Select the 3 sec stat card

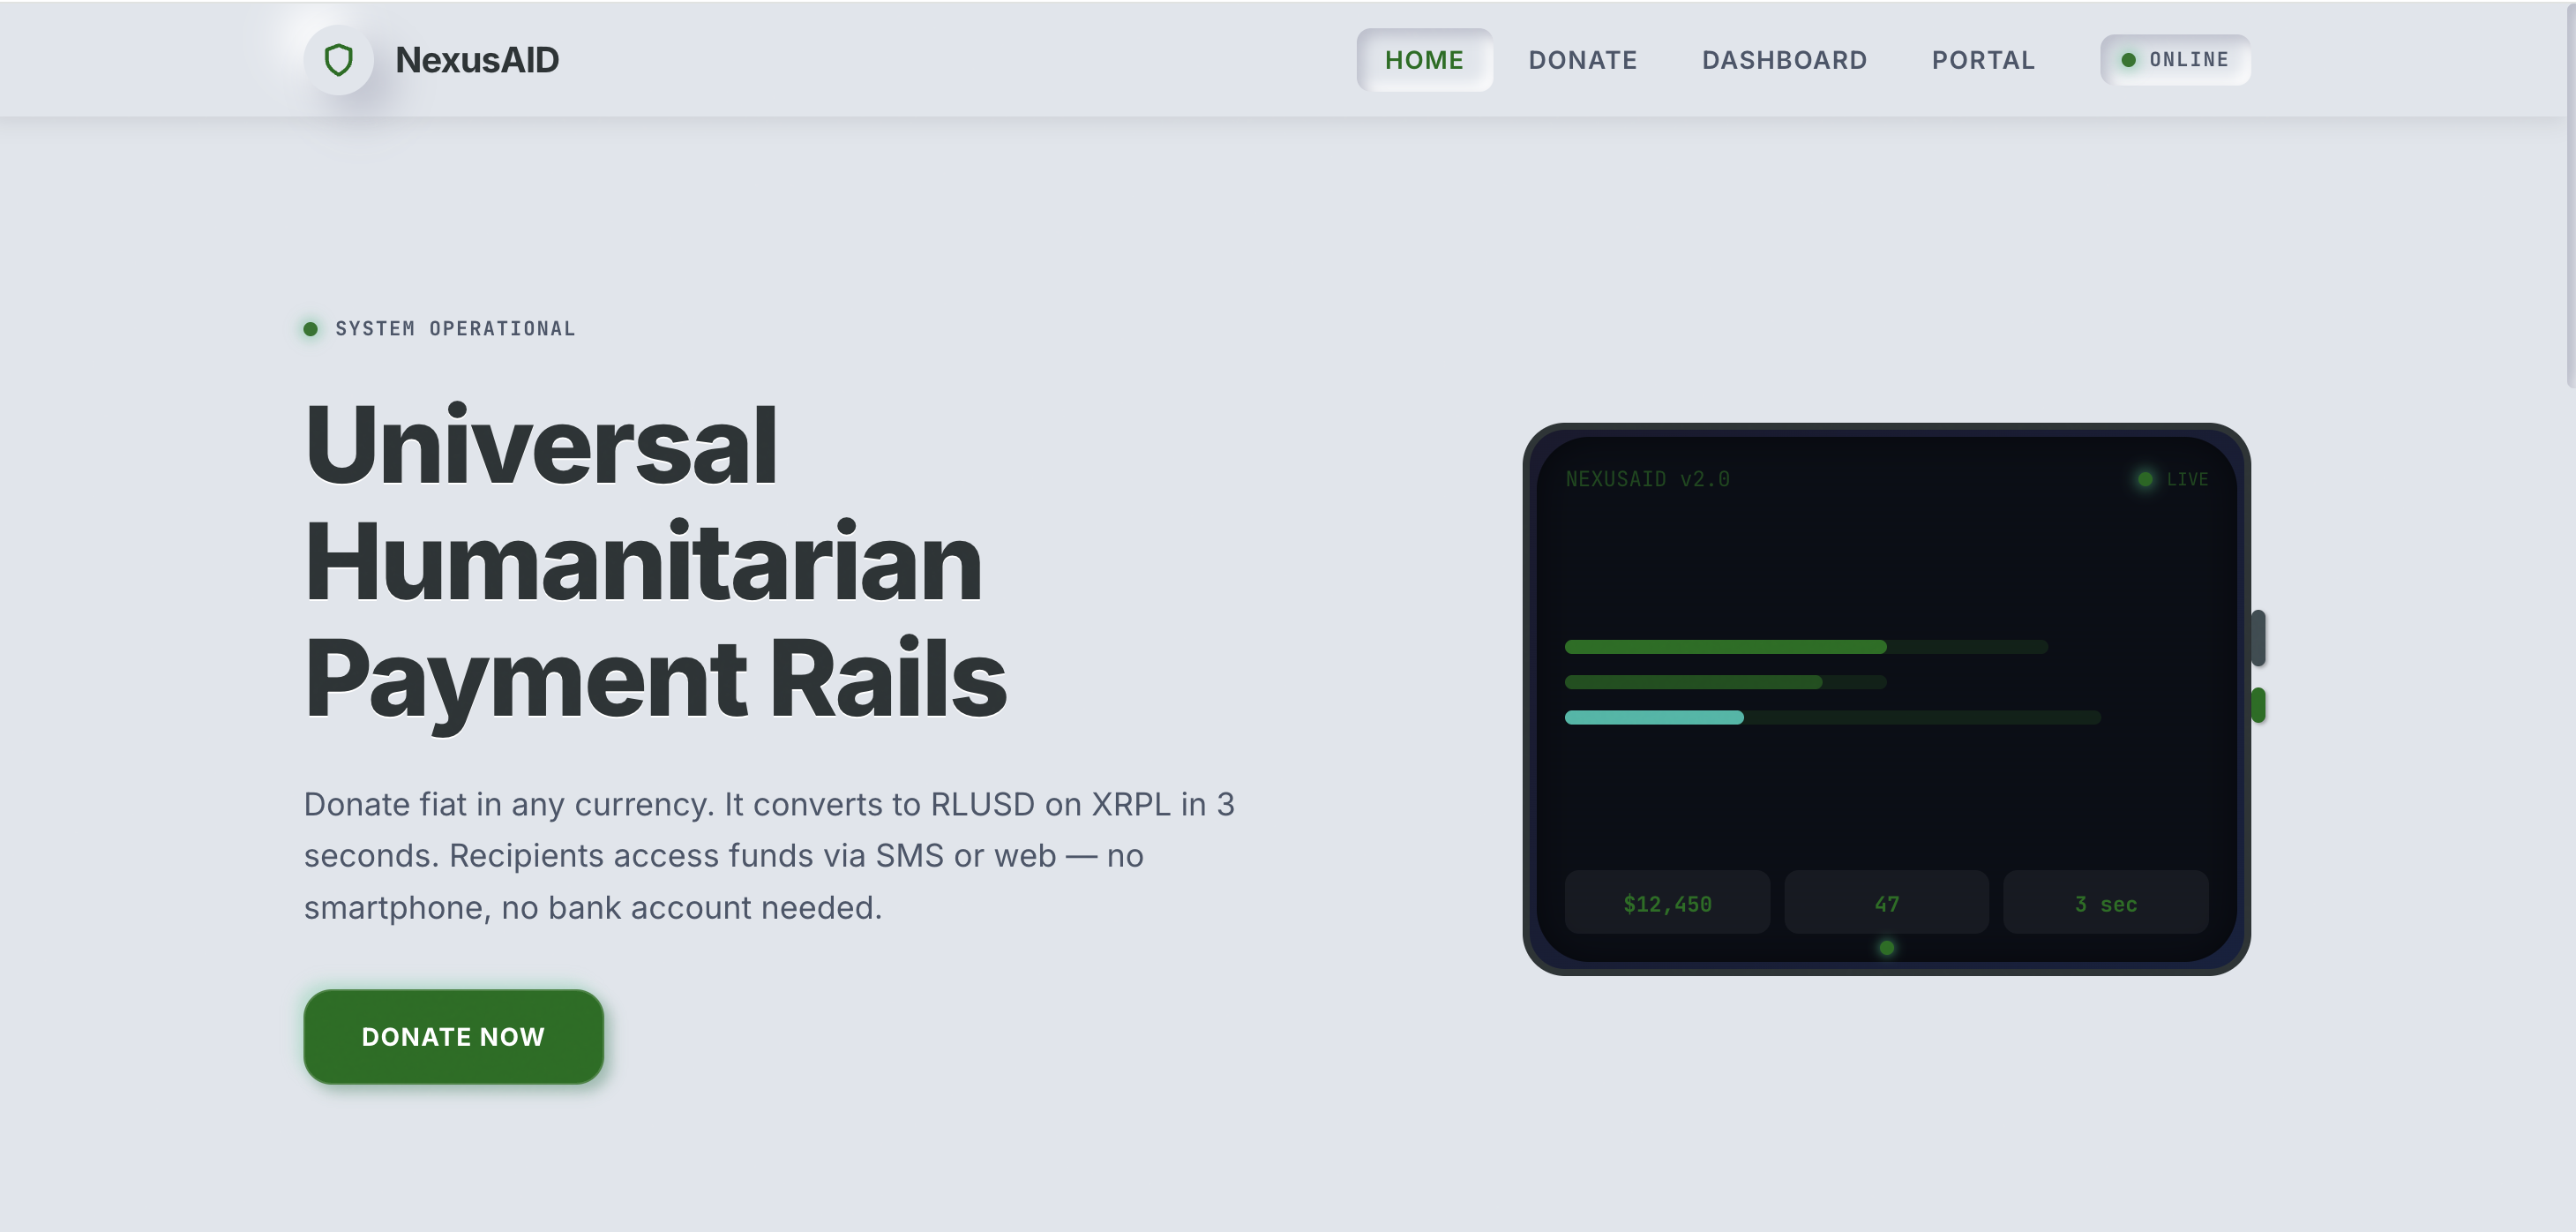pyautogui.click(x=2105, y=903)
